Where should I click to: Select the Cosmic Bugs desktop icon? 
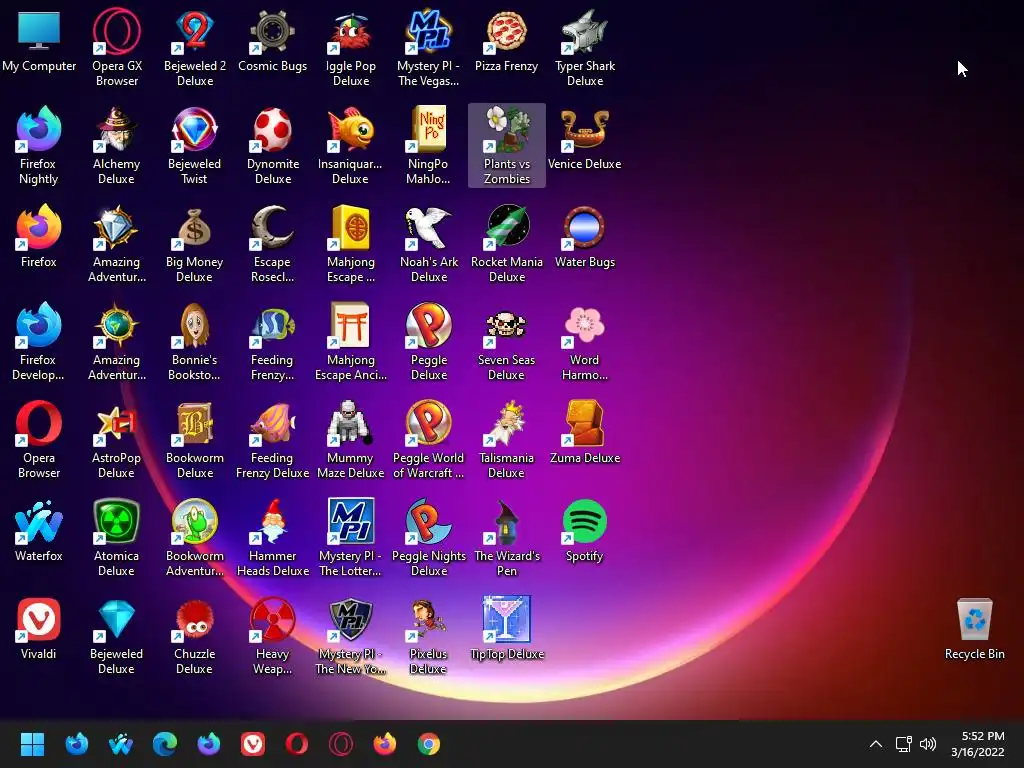point(272,40)
